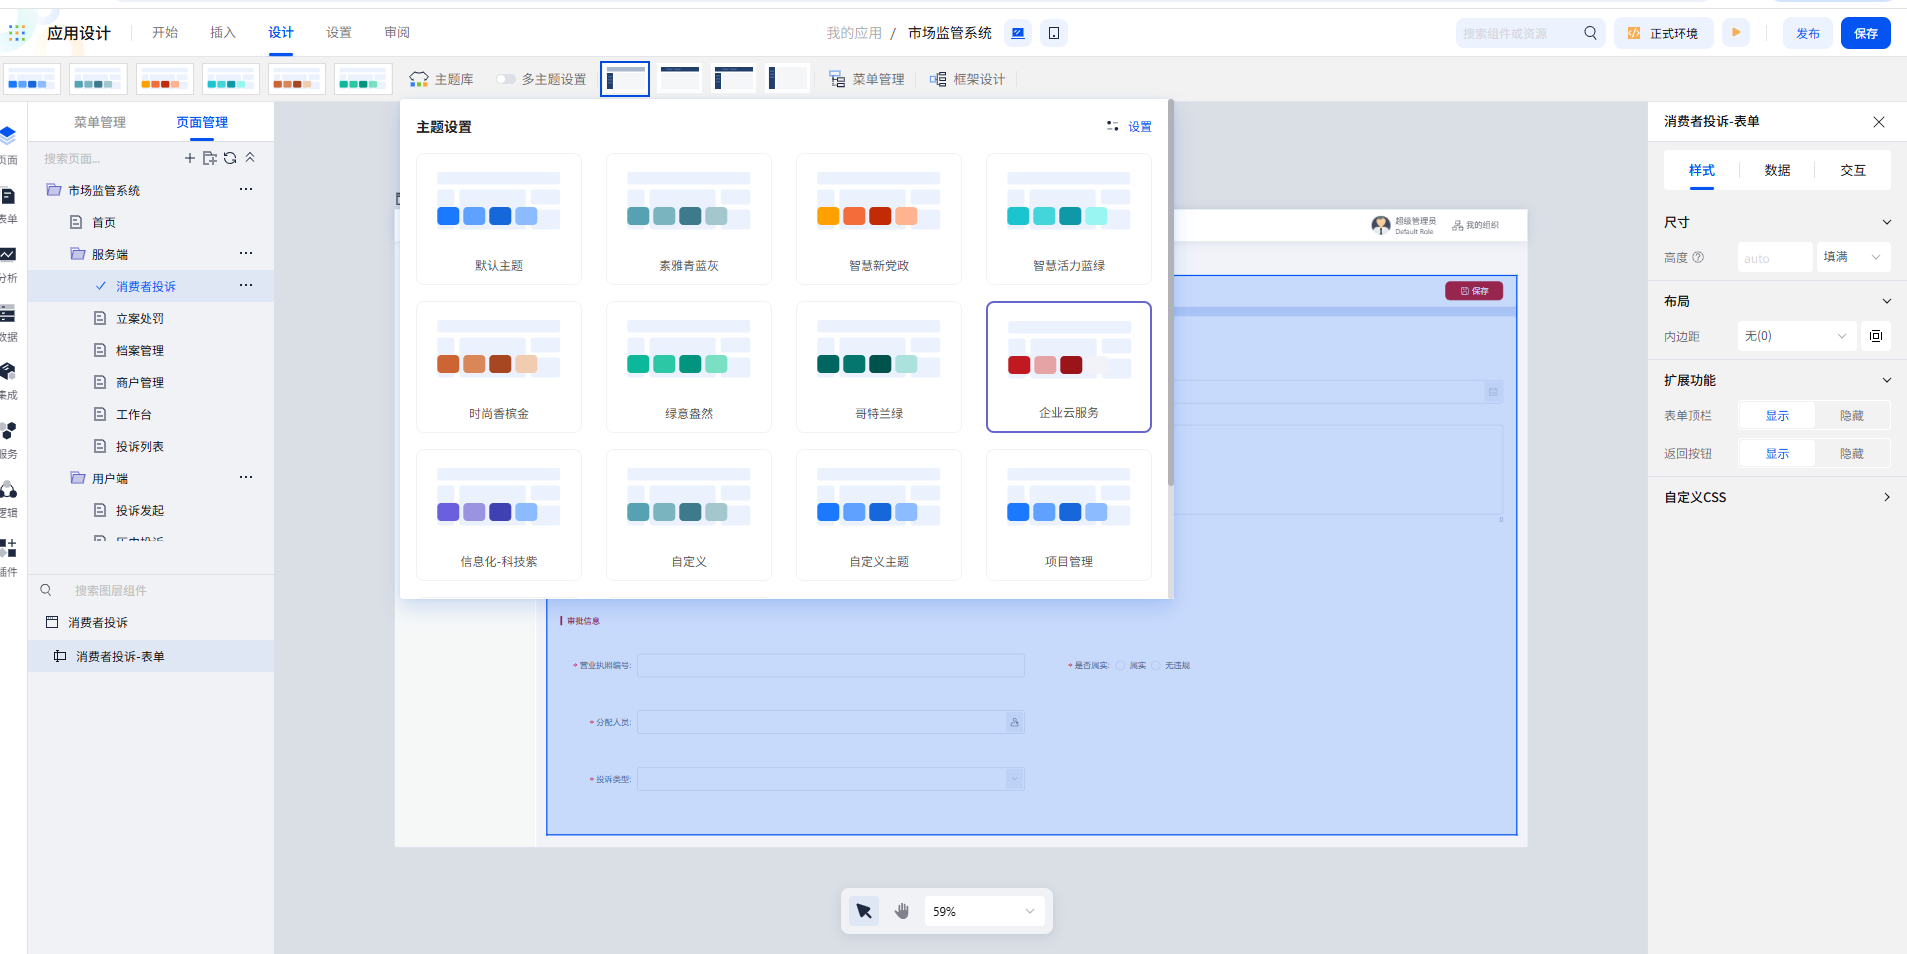
Task: Open the 服务 services sidebar panel
Action: [x=8, y=439]
